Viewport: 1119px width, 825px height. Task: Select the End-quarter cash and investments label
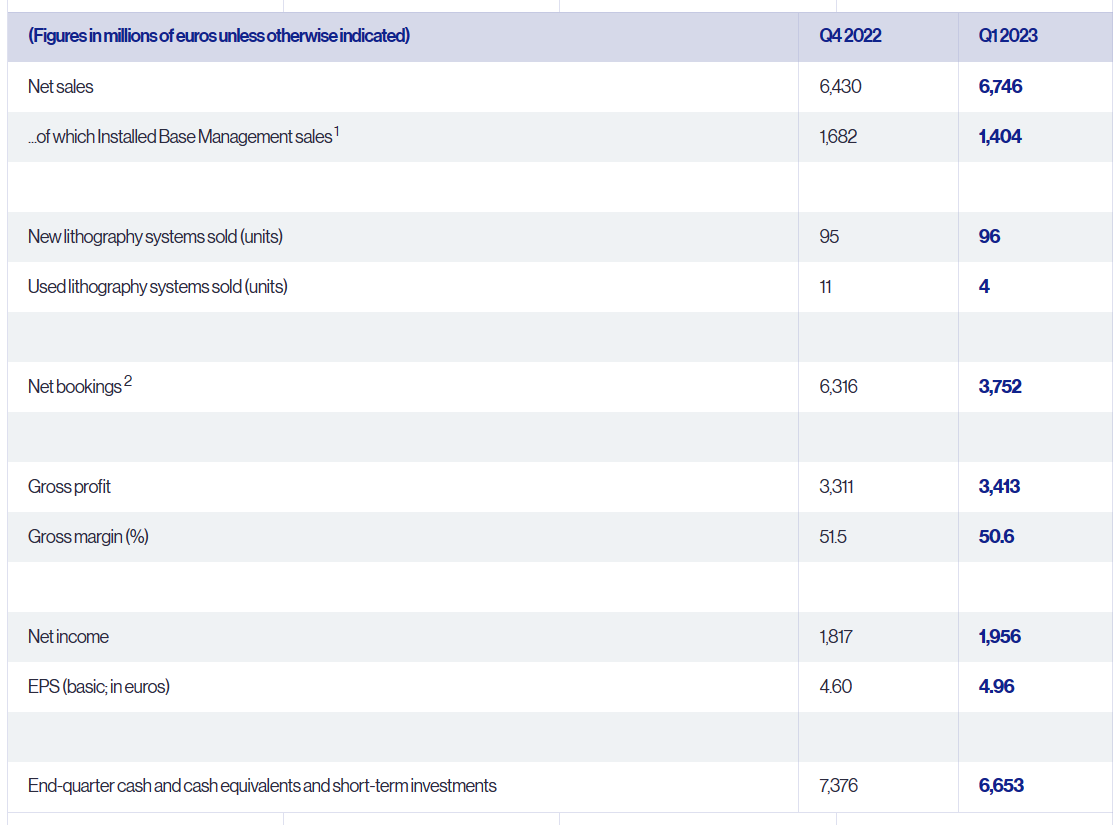(262, 786)
